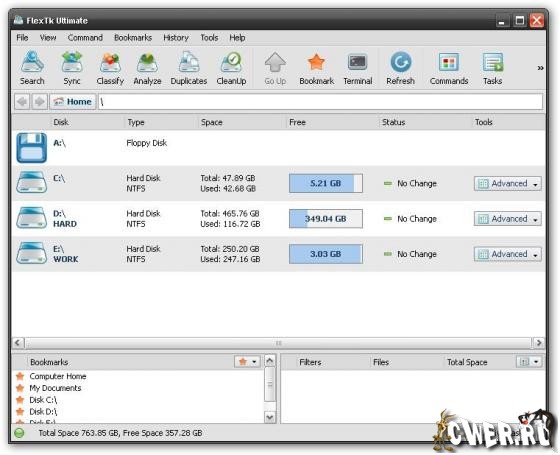Open Advanced dropdown for D:\ disk

[x=508, y=219]
